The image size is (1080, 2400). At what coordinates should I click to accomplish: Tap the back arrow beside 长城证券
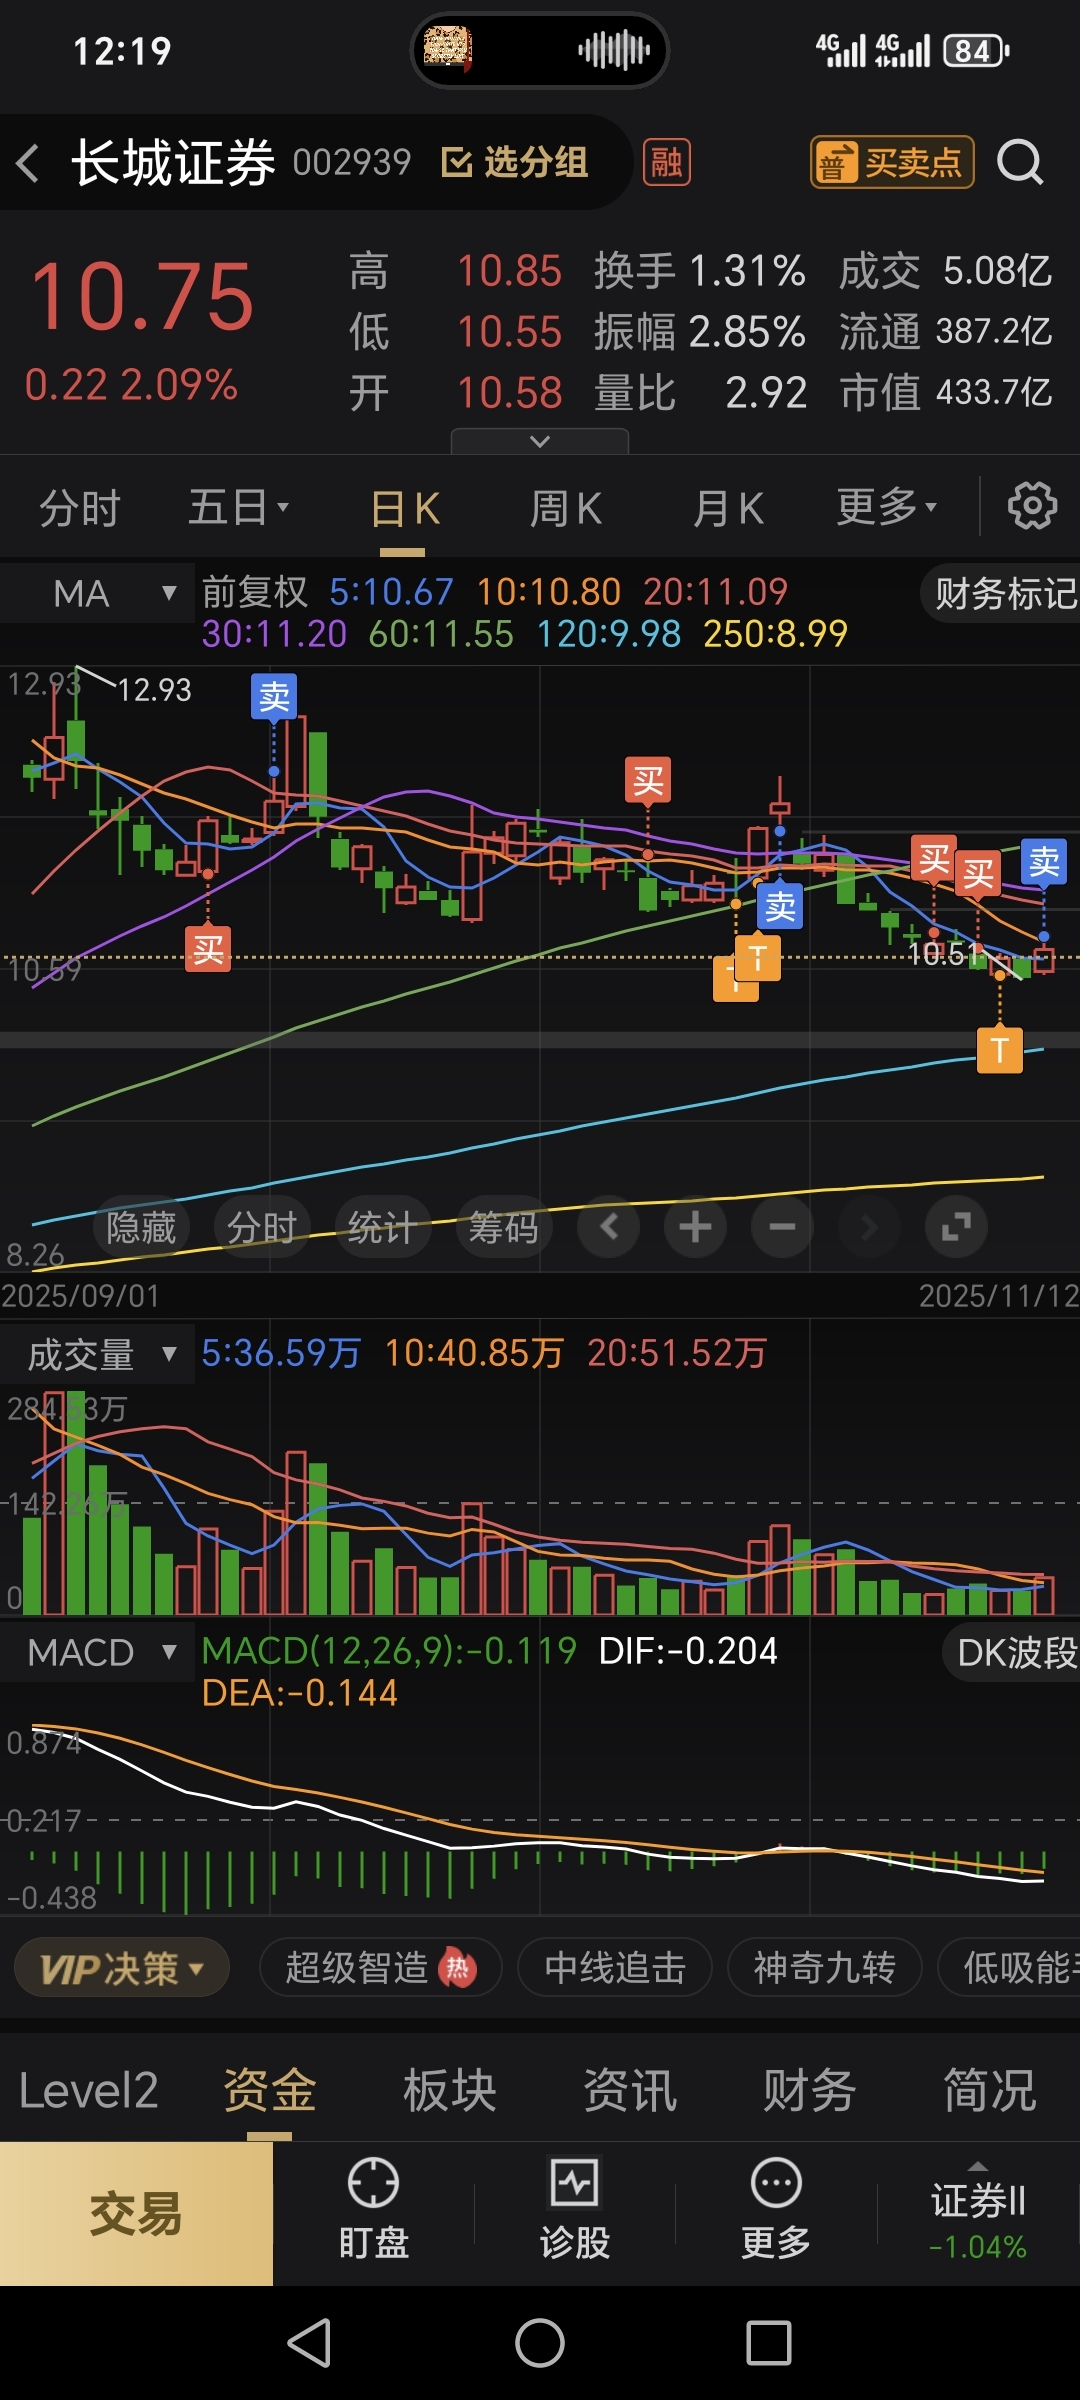coord(28,163)
